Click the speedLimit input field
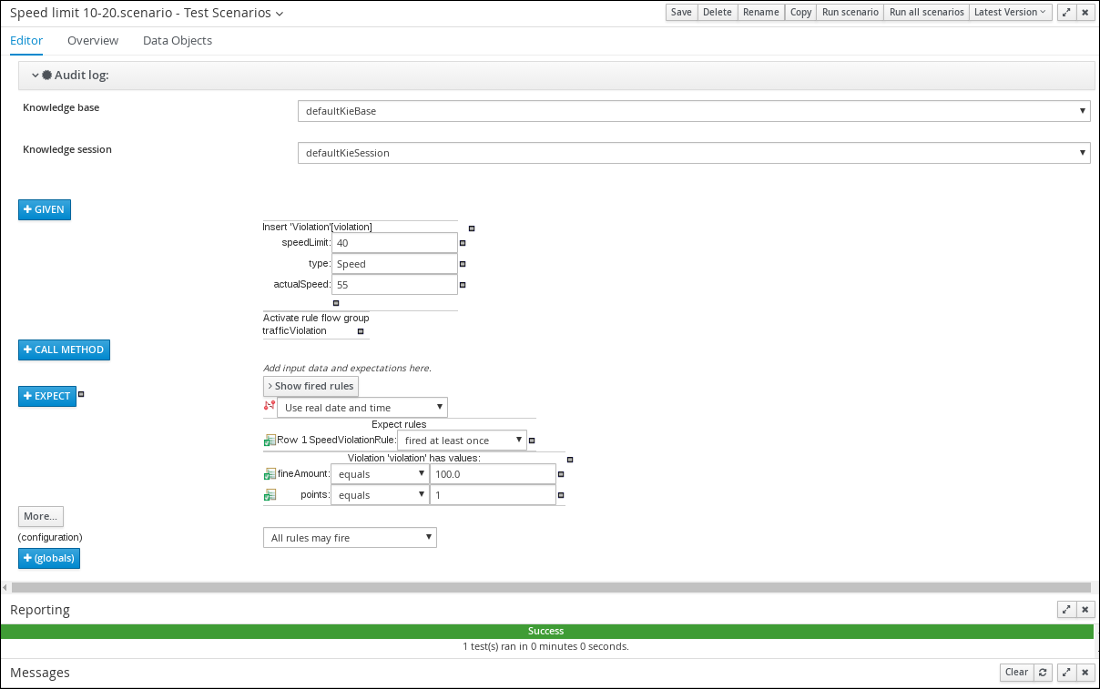The height and width of the screenshot is (689, 1100). tap(394, 243)
